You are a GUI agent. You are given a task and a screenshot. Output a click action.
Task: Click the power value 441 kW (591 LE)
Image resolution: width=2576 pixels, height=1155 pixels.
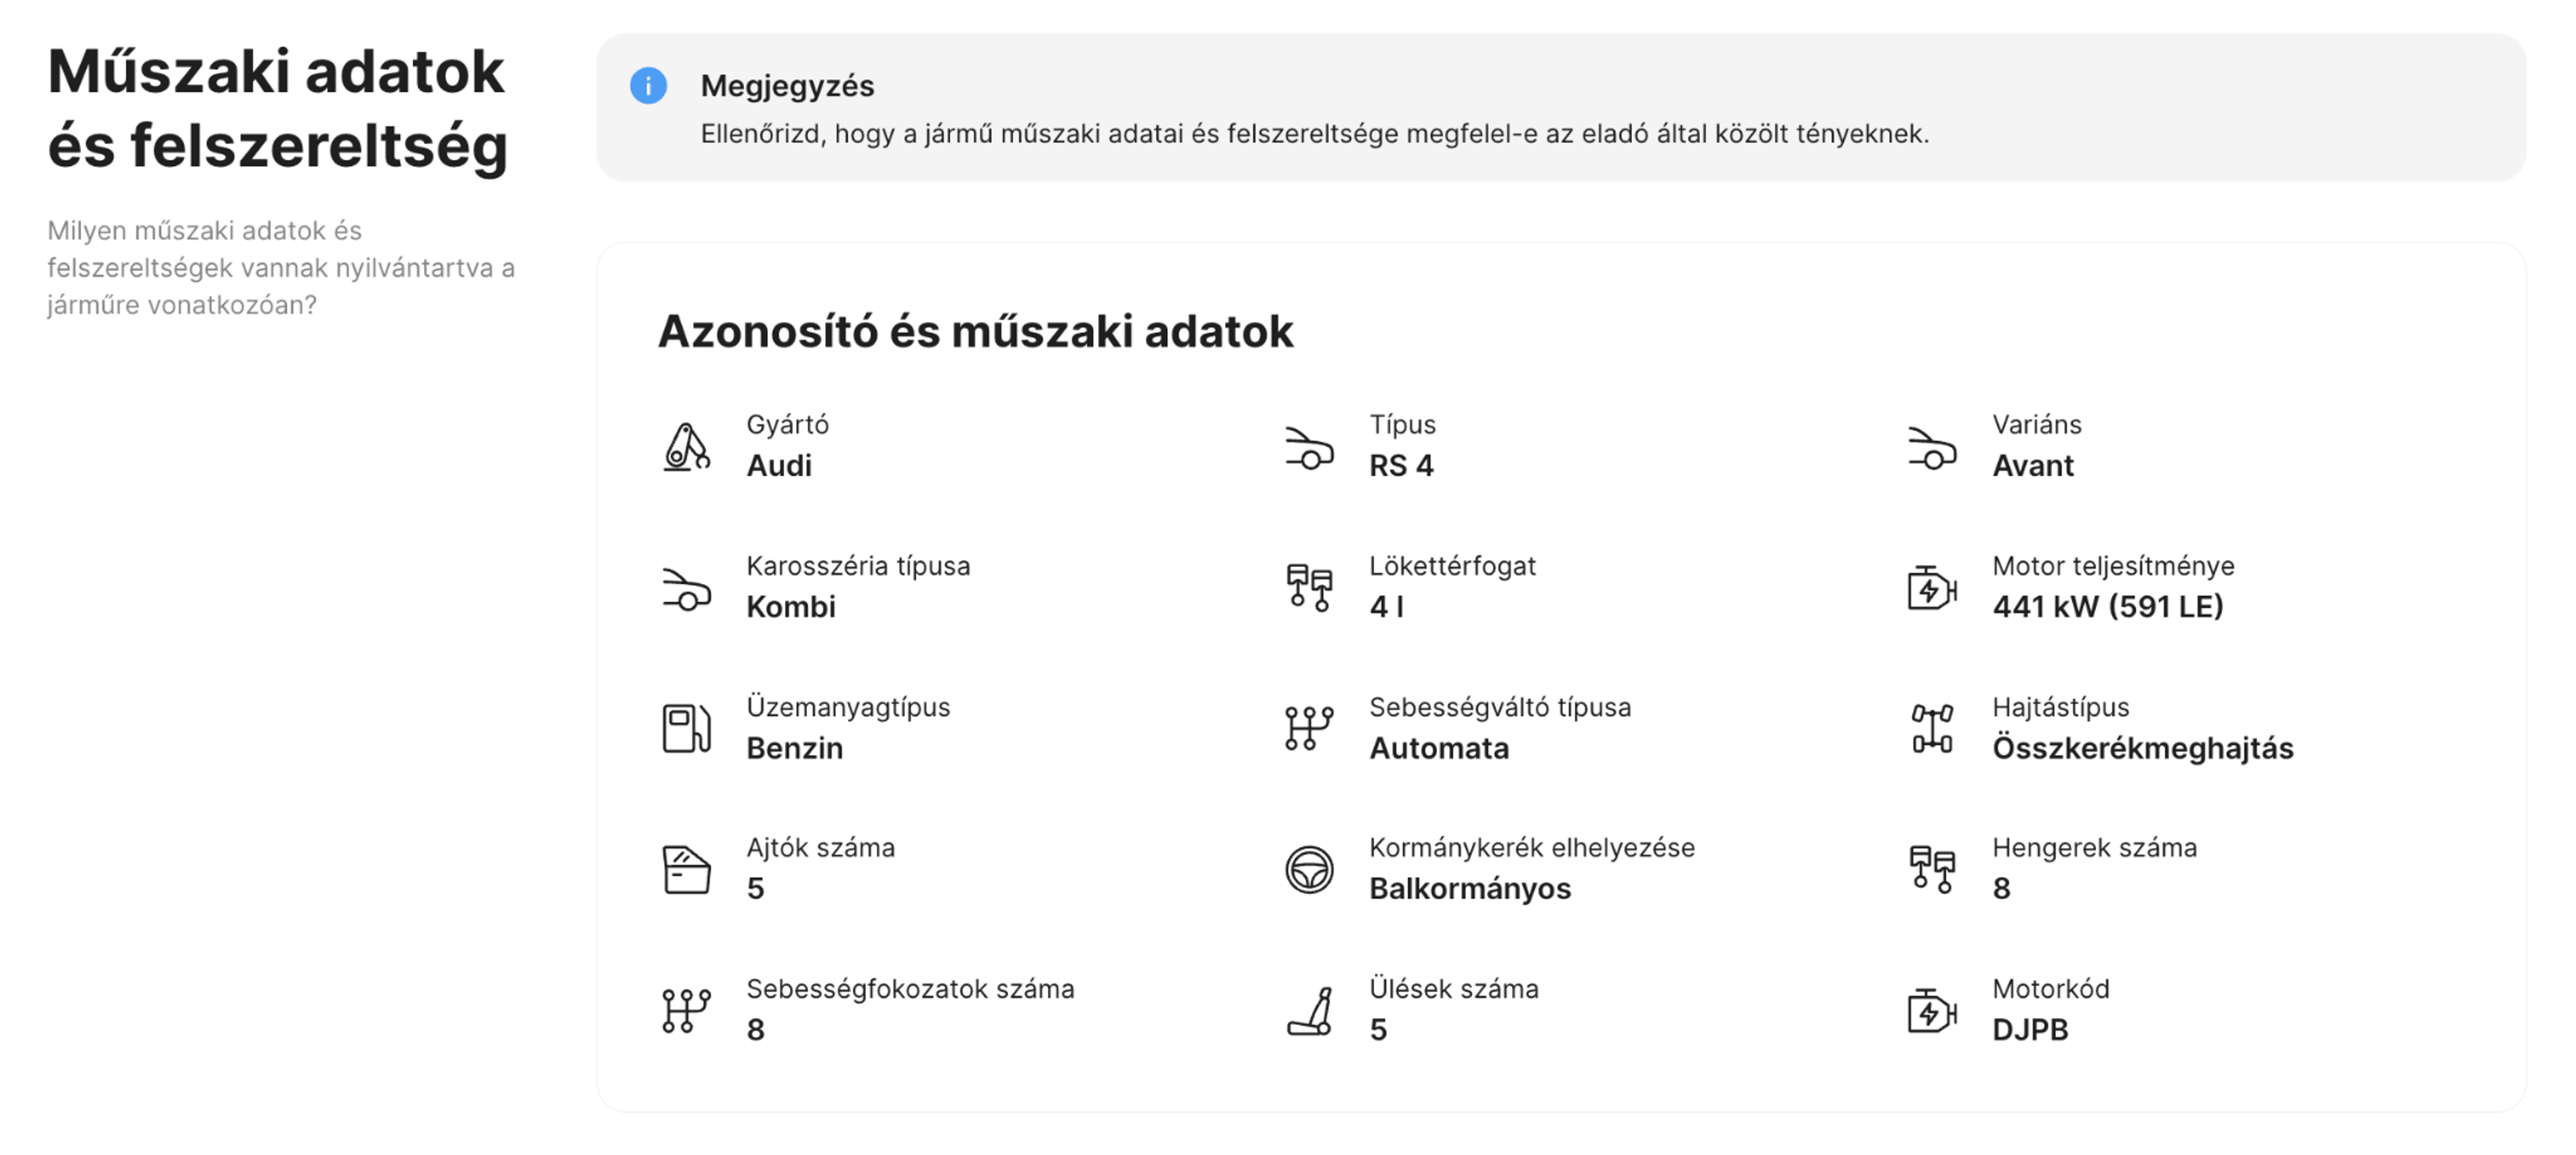[x=2108, y=607]
